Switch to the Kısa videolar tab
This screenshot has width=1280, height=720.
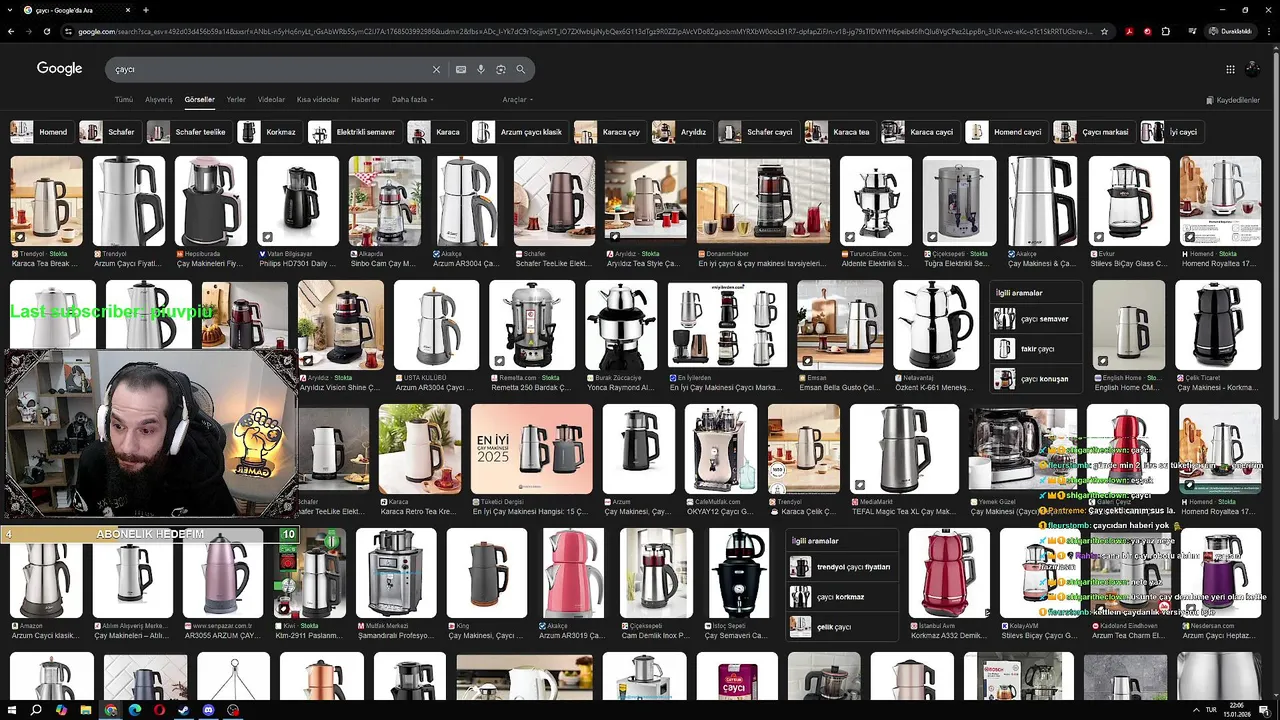[x=318, y=100]
